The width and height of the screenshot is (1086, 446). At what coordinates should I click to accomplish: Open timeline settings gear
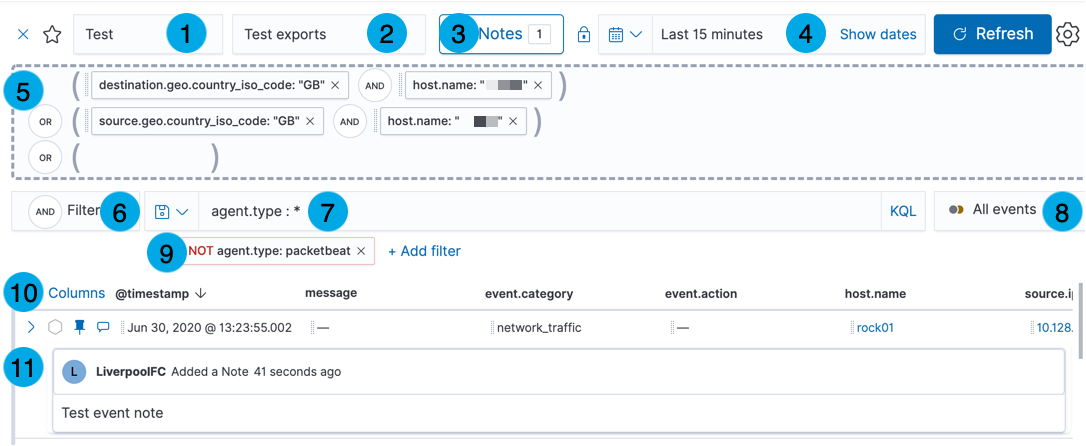pos(1068,34)
